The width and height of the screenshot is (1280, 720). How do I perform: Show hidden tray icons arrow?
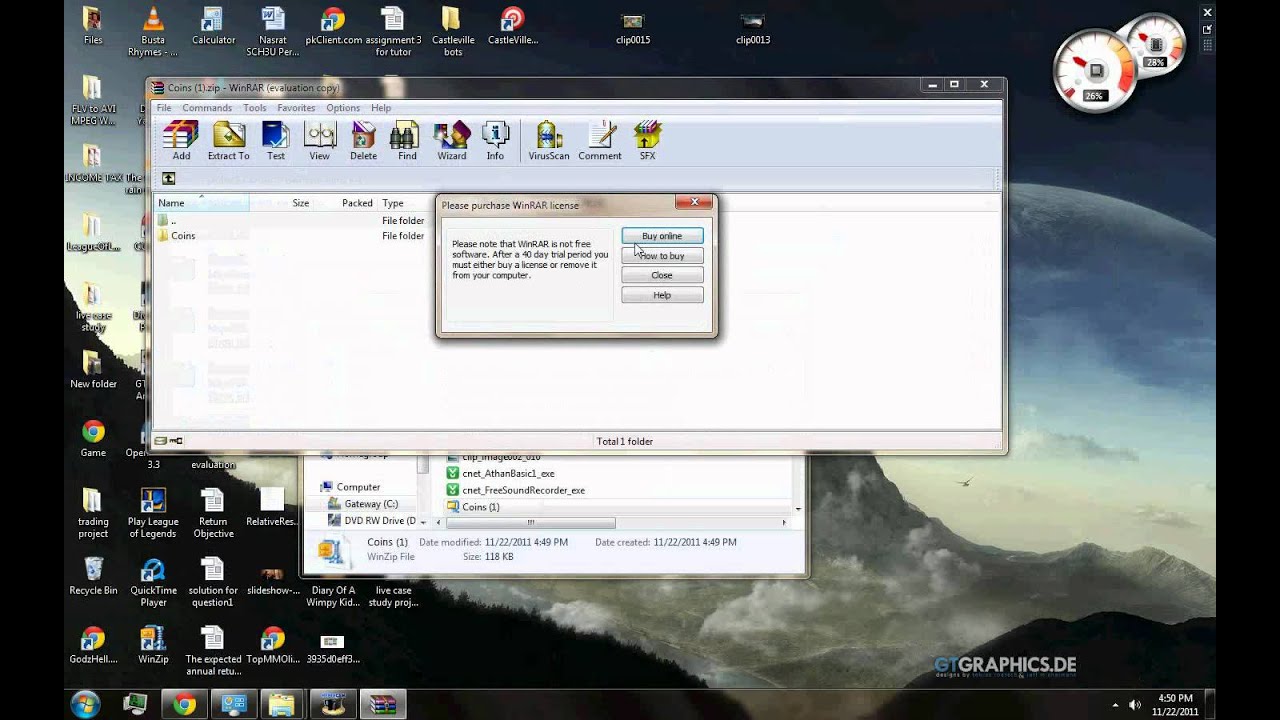(x=1116, y=704)
